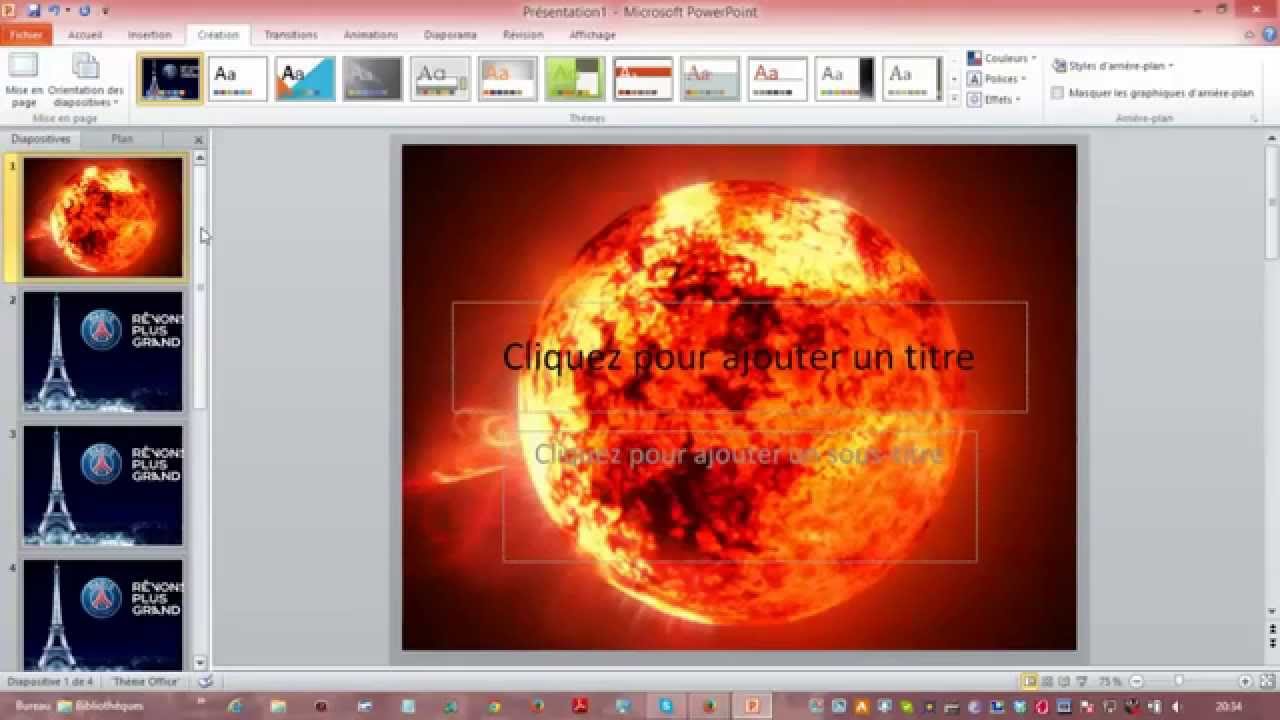Viewport: 1280px width, 720px height.
Task: Minimize the ribbon with the caret icon
Action: click(x=1250, y=35)
